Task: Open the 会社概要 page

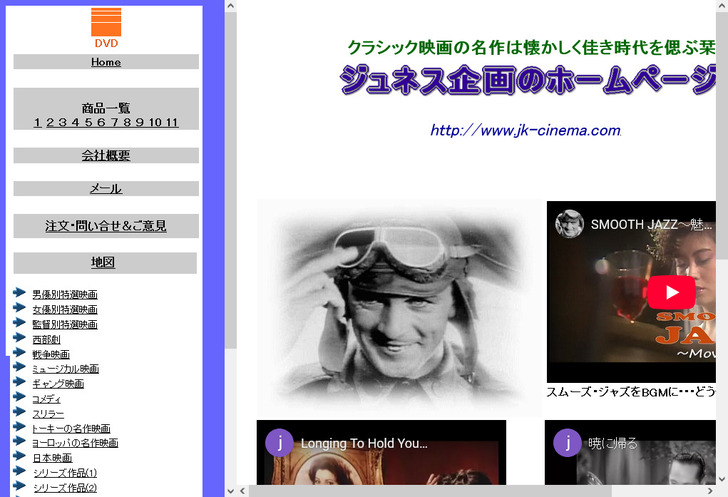Action: [x=106, y=156]
